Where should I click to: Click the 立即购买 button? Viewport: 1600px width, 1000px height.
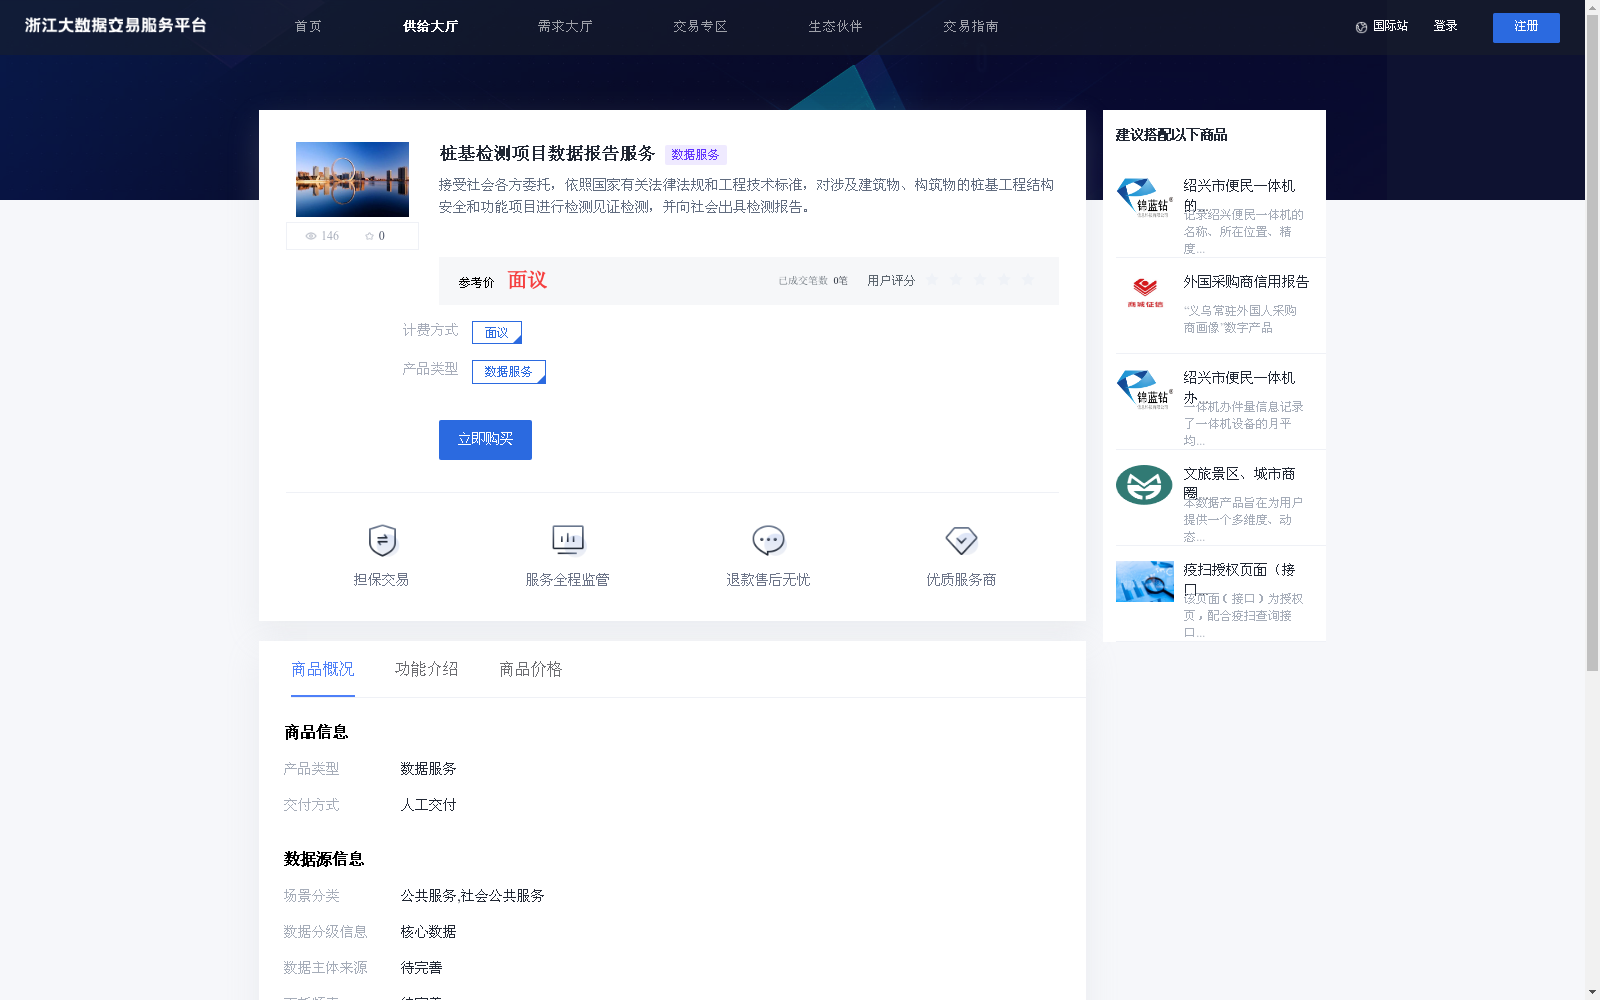[x=485, y=440]
